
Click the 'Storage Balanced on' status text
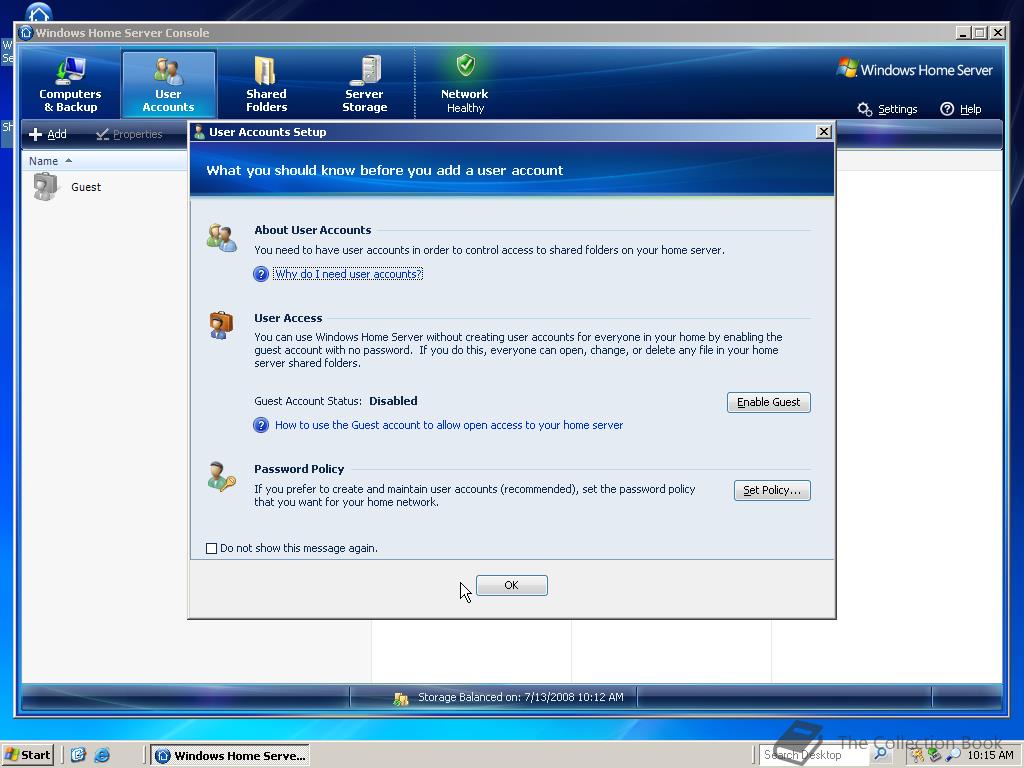pos(520,697)
